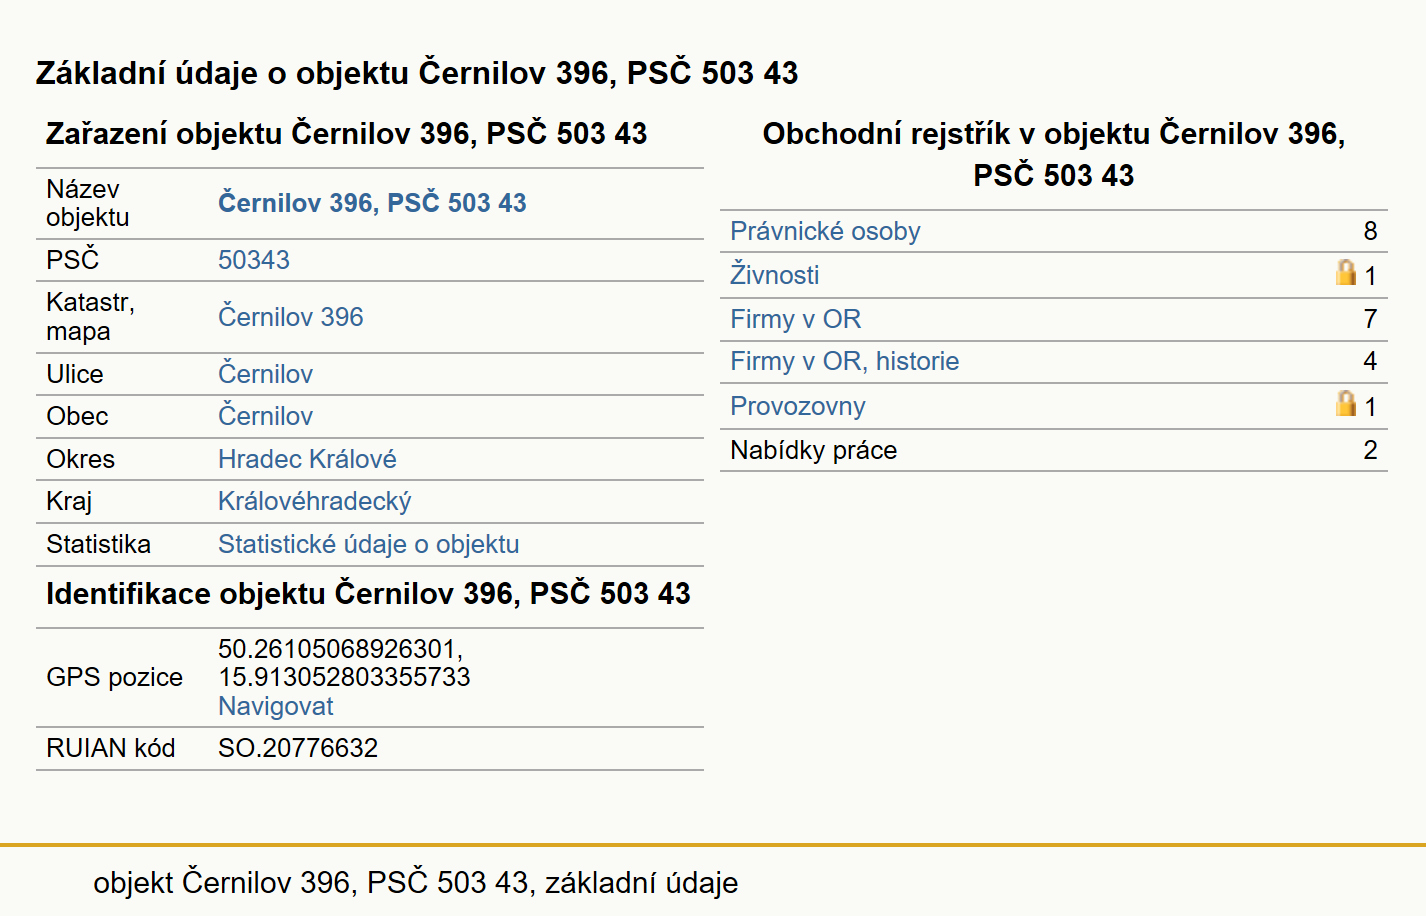Click the Nabídky práce row
Viewport: 1426px width, 916px height.
(x=1054, y=450)
